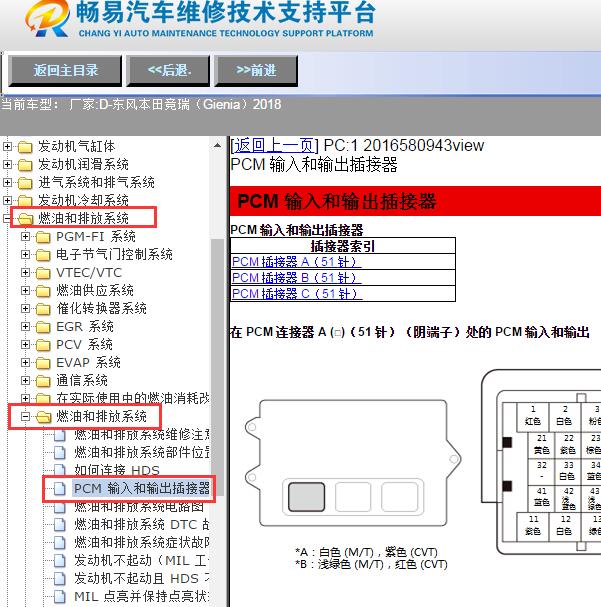Expand the VTEC/VTC node
601x607 pixels.
click(x=26, y=272)
